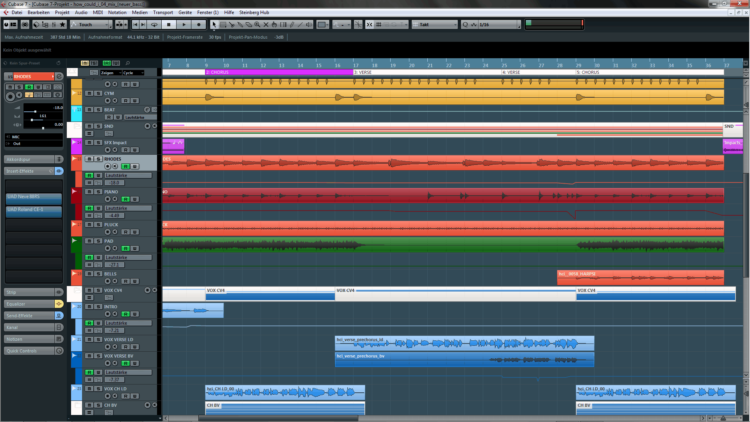The width and height of the screenshot is (750, 422).
Task: Select the Mute X tool
Action: 266,24
